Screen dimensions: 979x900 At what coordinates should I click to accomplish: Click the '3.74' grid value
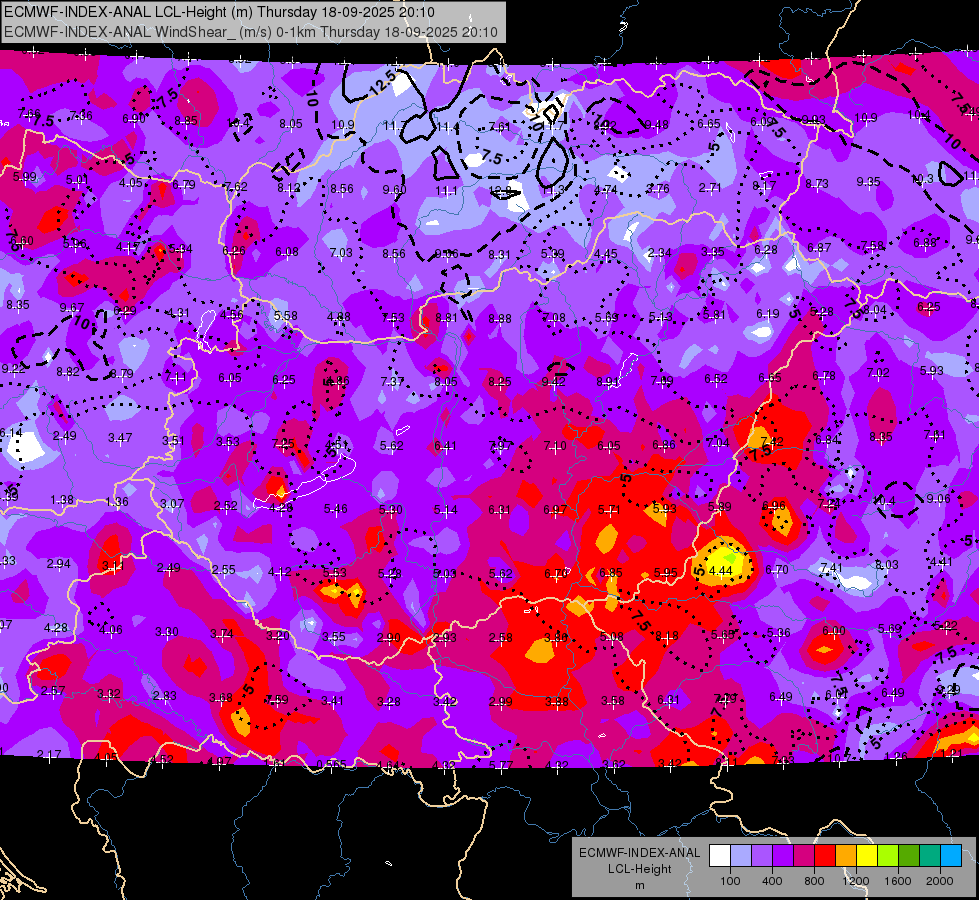point(222,633)
